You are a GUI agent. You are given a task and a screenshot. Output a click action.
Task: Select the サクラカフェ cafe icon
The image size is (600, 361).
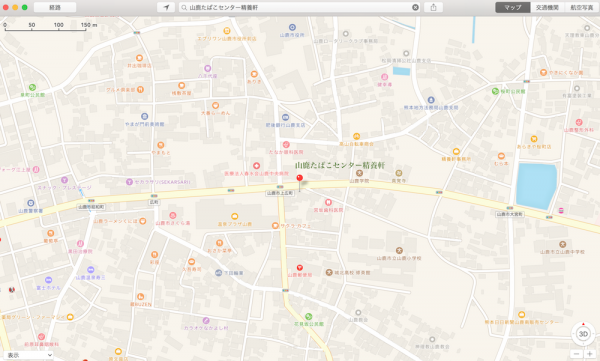pyautogui.click(x=275, y=226)
